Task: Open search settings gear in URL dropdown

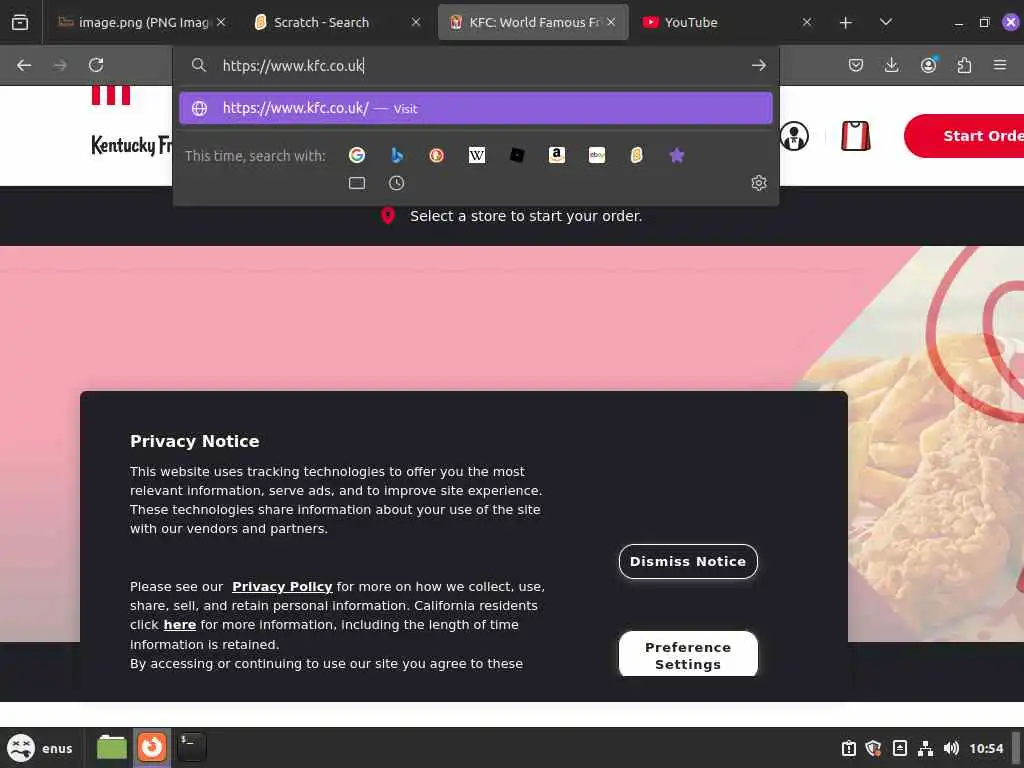Action: 759,183
